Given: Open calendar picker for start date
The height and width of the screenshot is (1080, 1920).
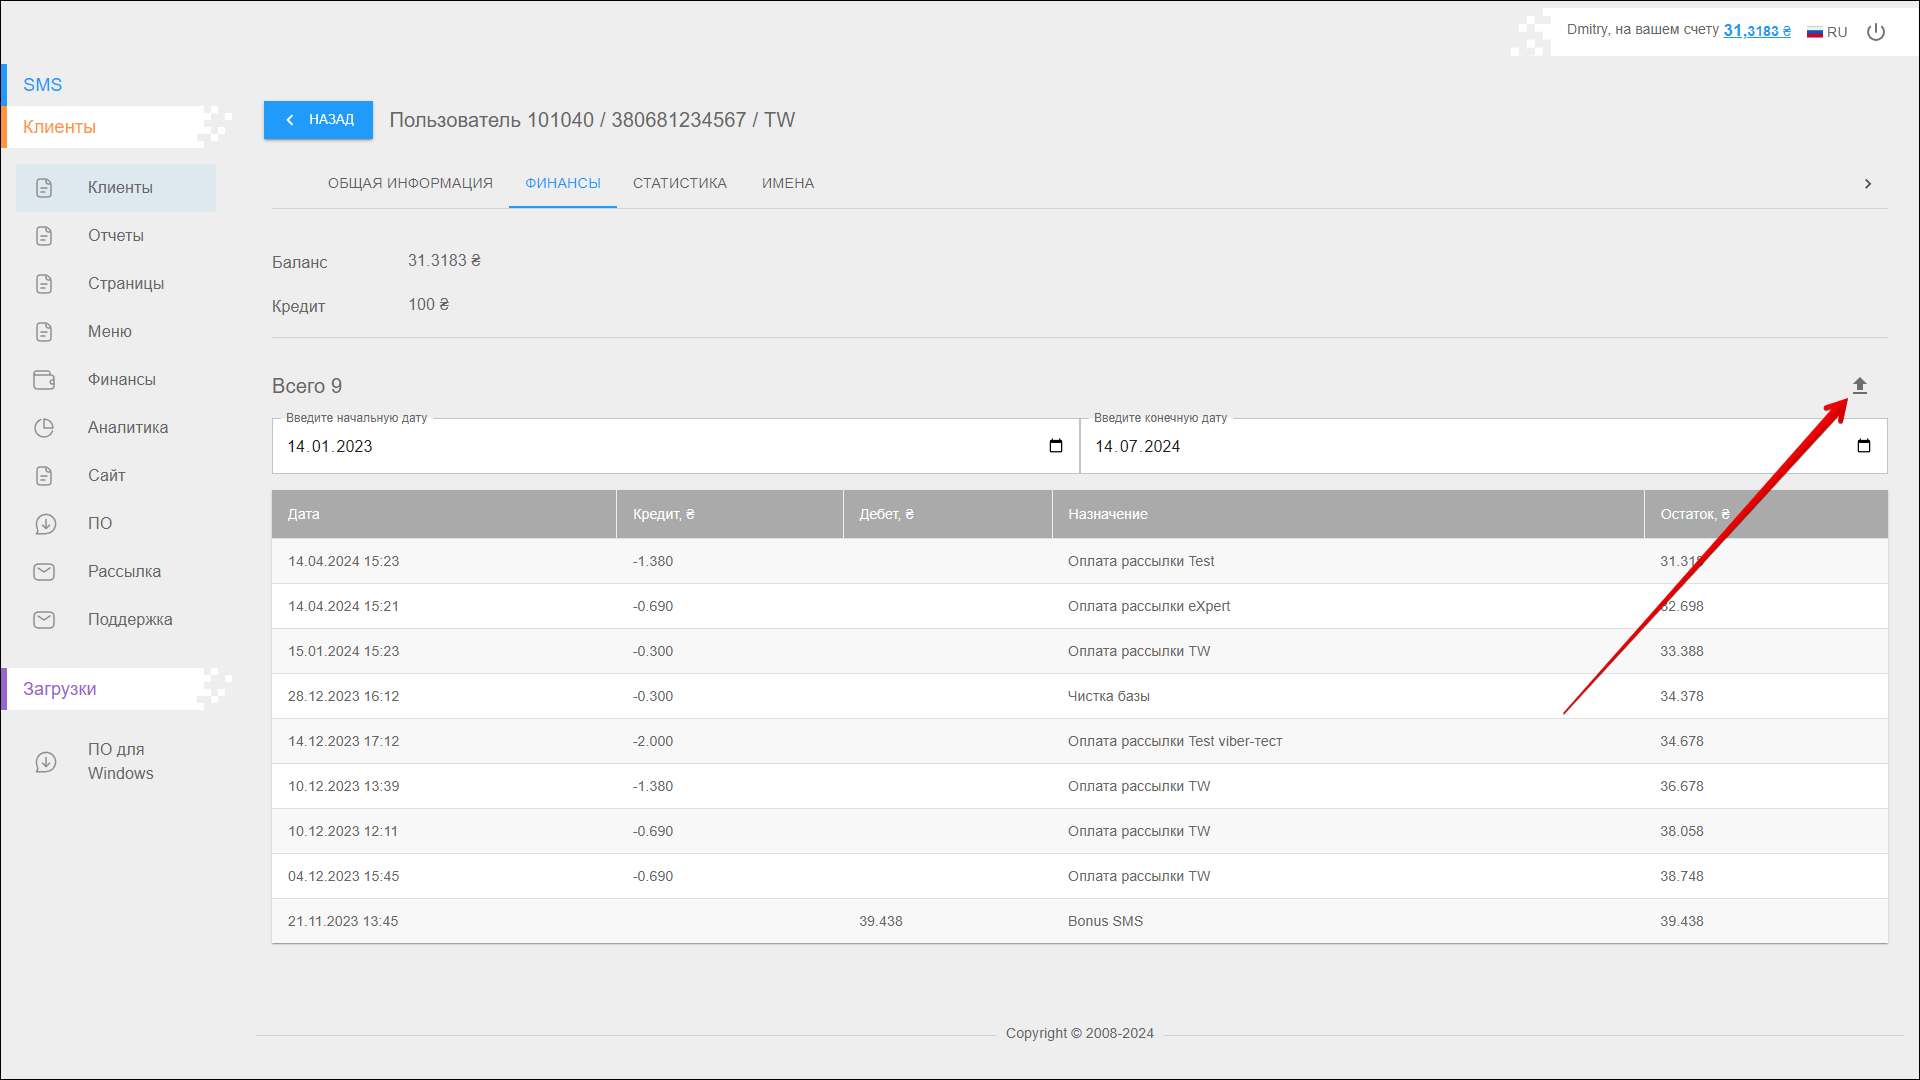Looking at the screenshot, I should [1055, 446].
